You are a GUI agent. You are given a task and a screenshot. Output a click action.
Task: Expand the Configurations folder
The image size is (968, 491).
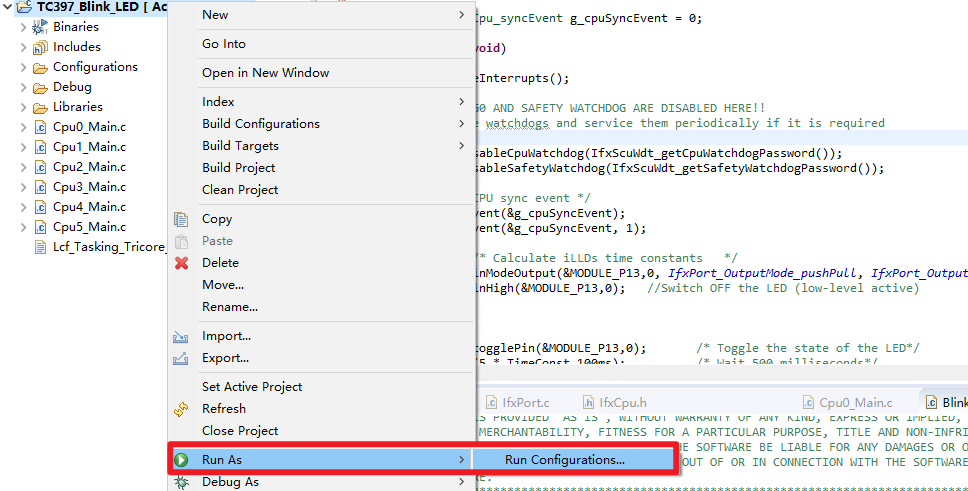click(x=23, y=67)
